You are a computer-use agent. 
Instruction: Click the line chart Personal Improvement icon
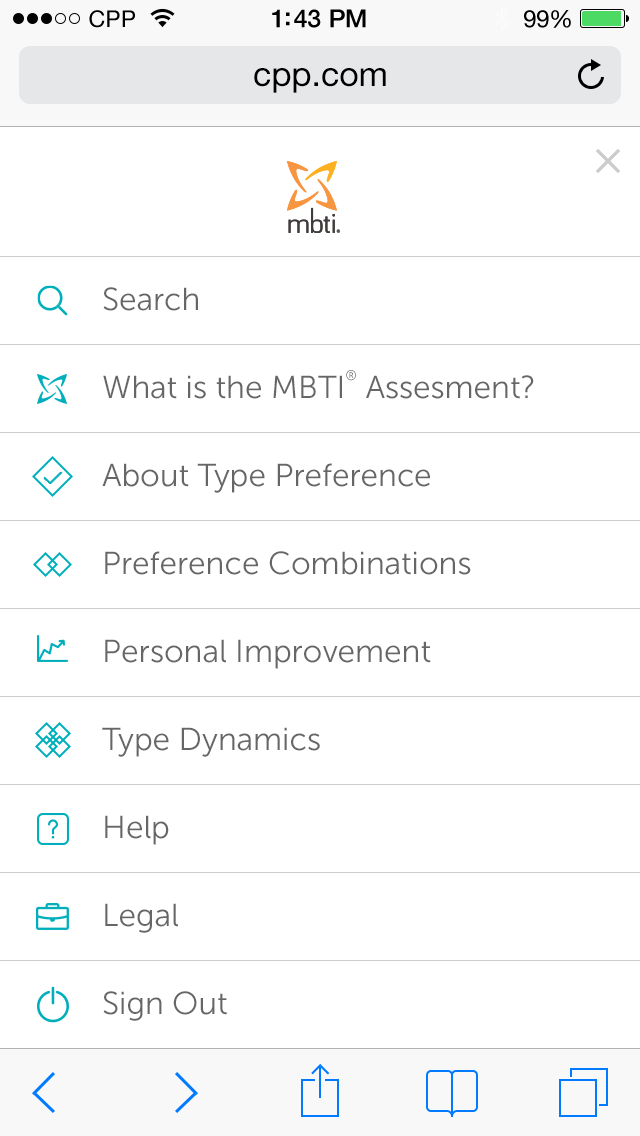52,651
